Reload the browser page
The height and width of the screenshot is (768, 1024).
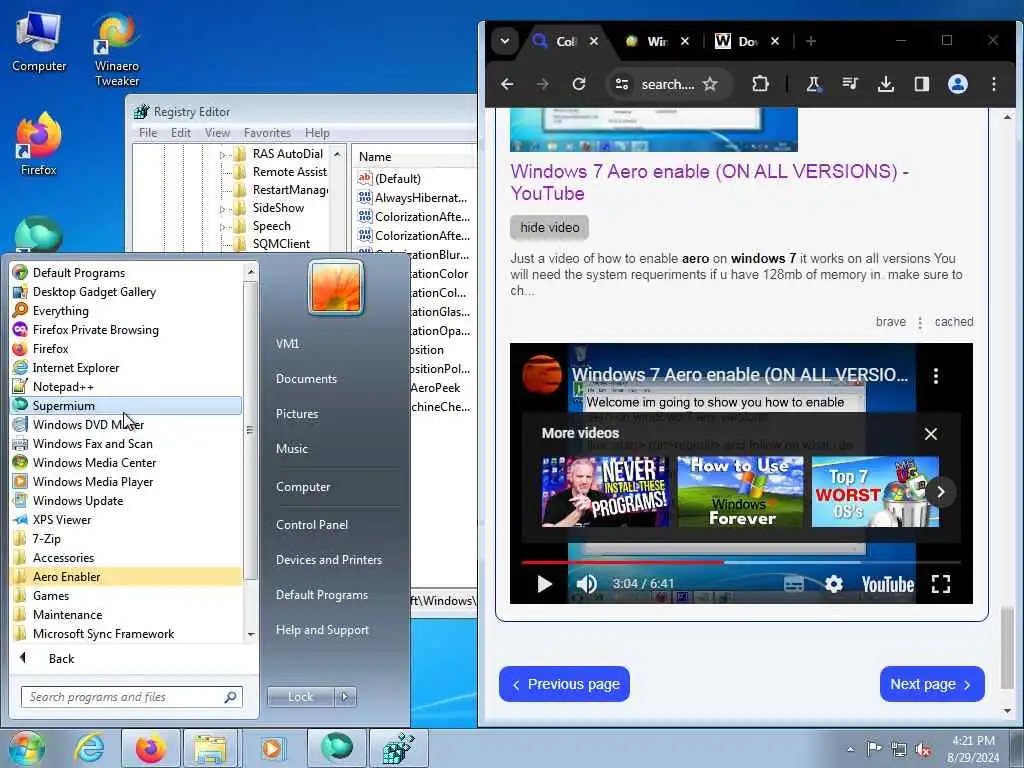579,84
